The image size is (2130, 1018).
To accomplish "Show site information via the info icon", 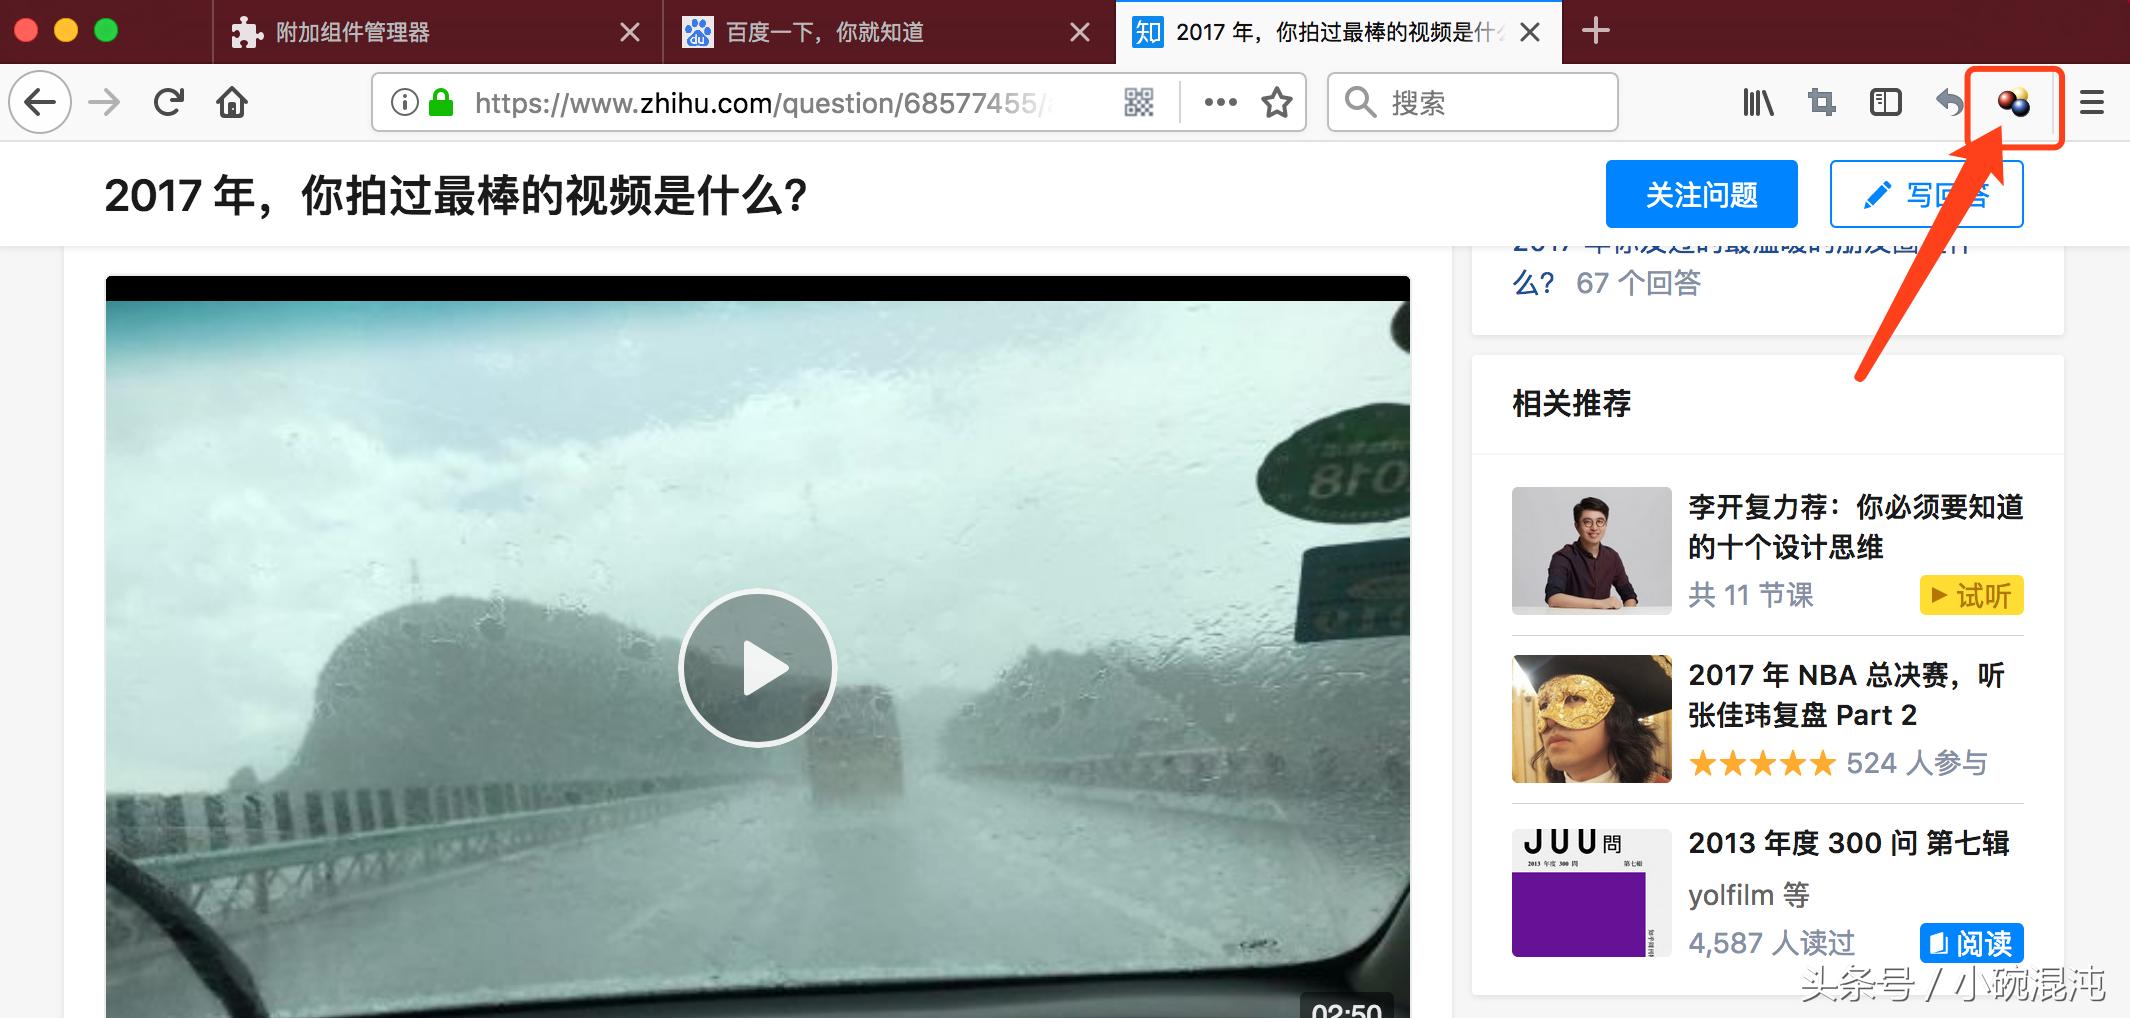I will 404,102.
